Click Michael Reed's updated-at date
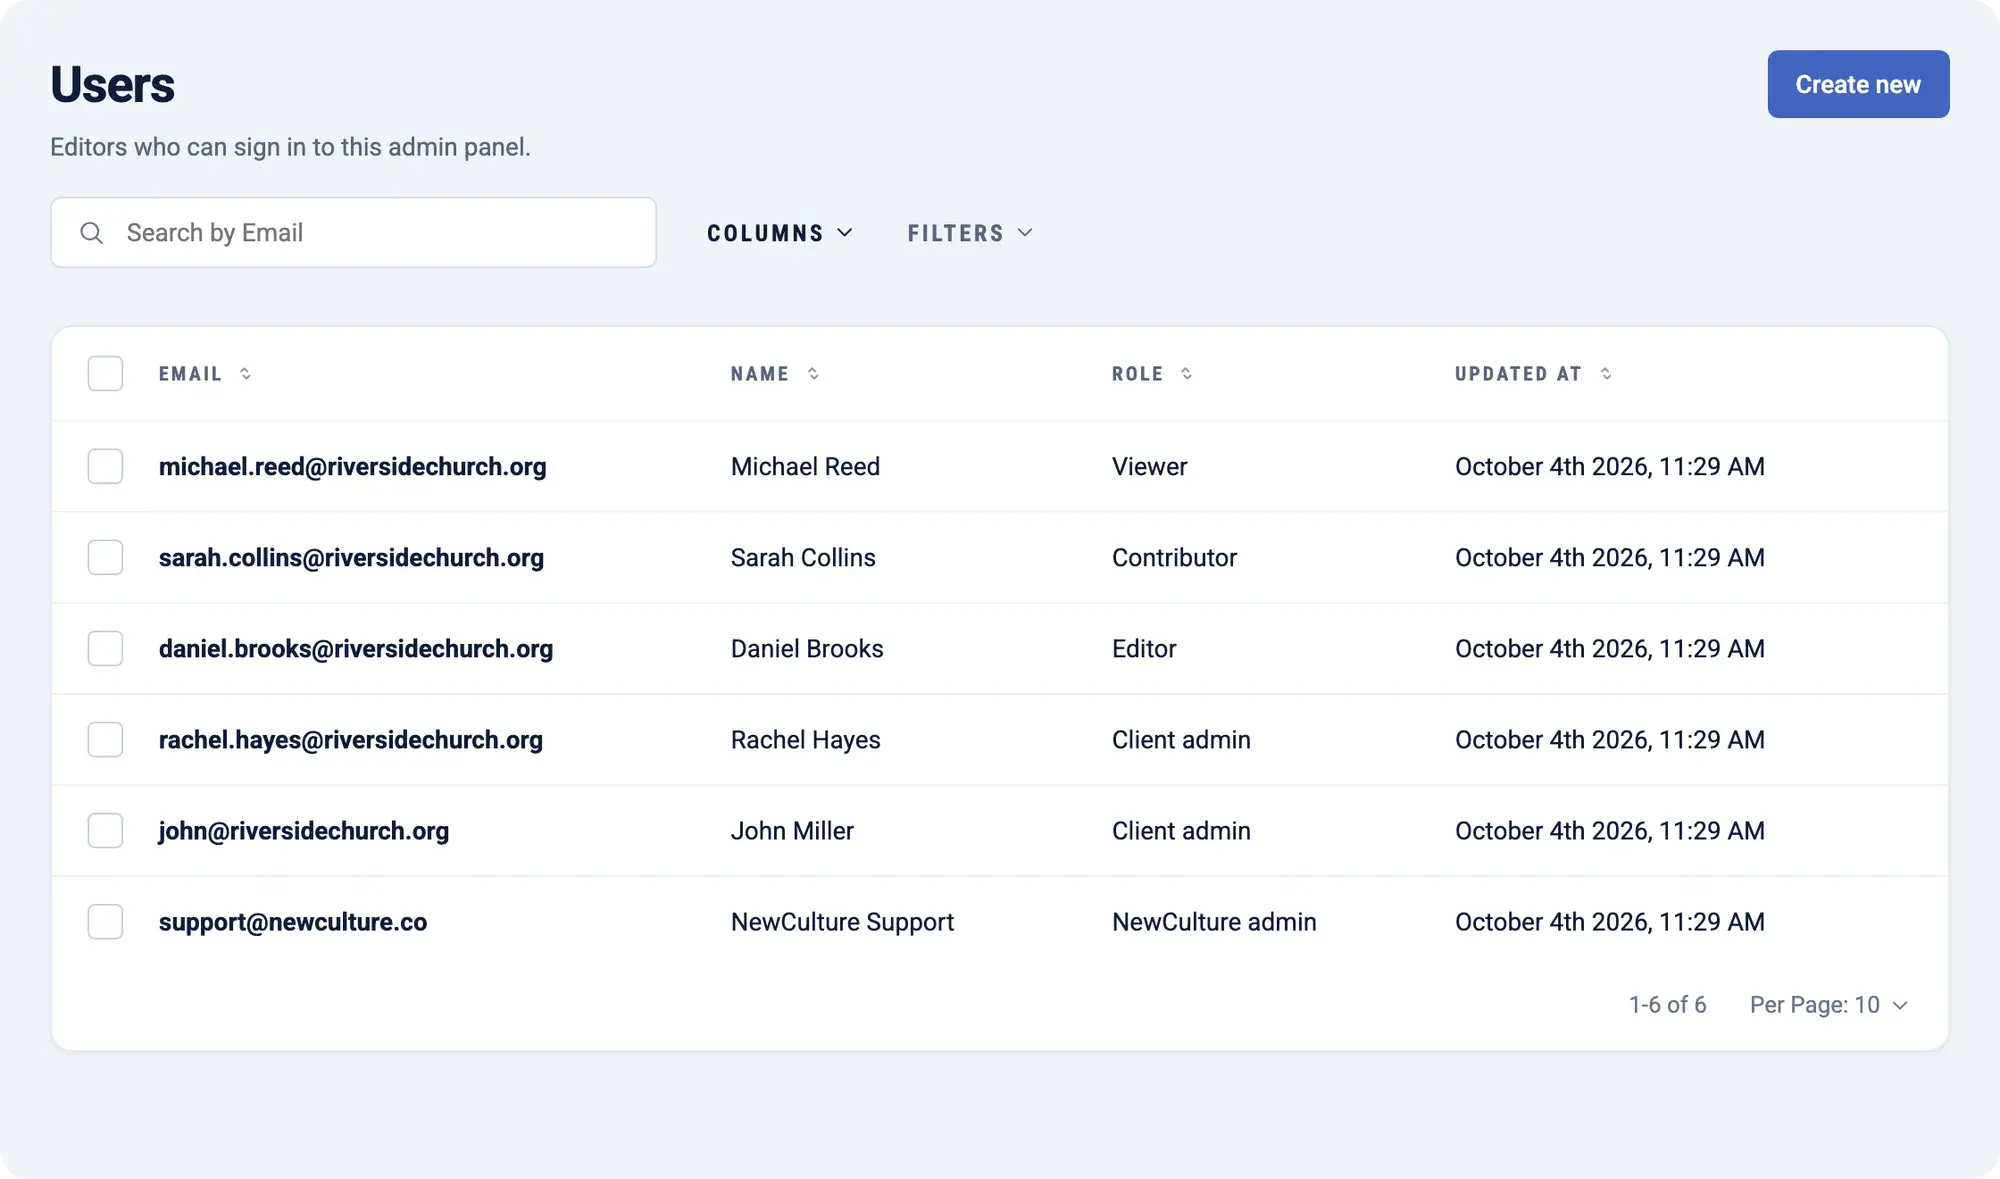Viewport: 2000px width, 1179px height. tap(1609, 467)
